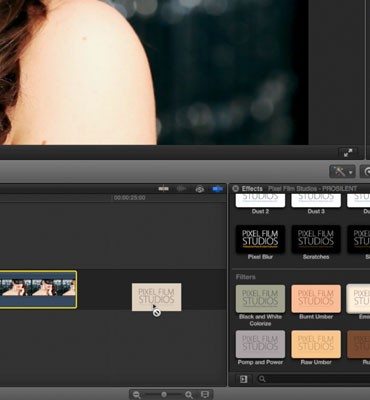The width and height of the screenshot is (370, 400).
Task: Select the Dust 2 effect
Action: (x=260, y=204)
